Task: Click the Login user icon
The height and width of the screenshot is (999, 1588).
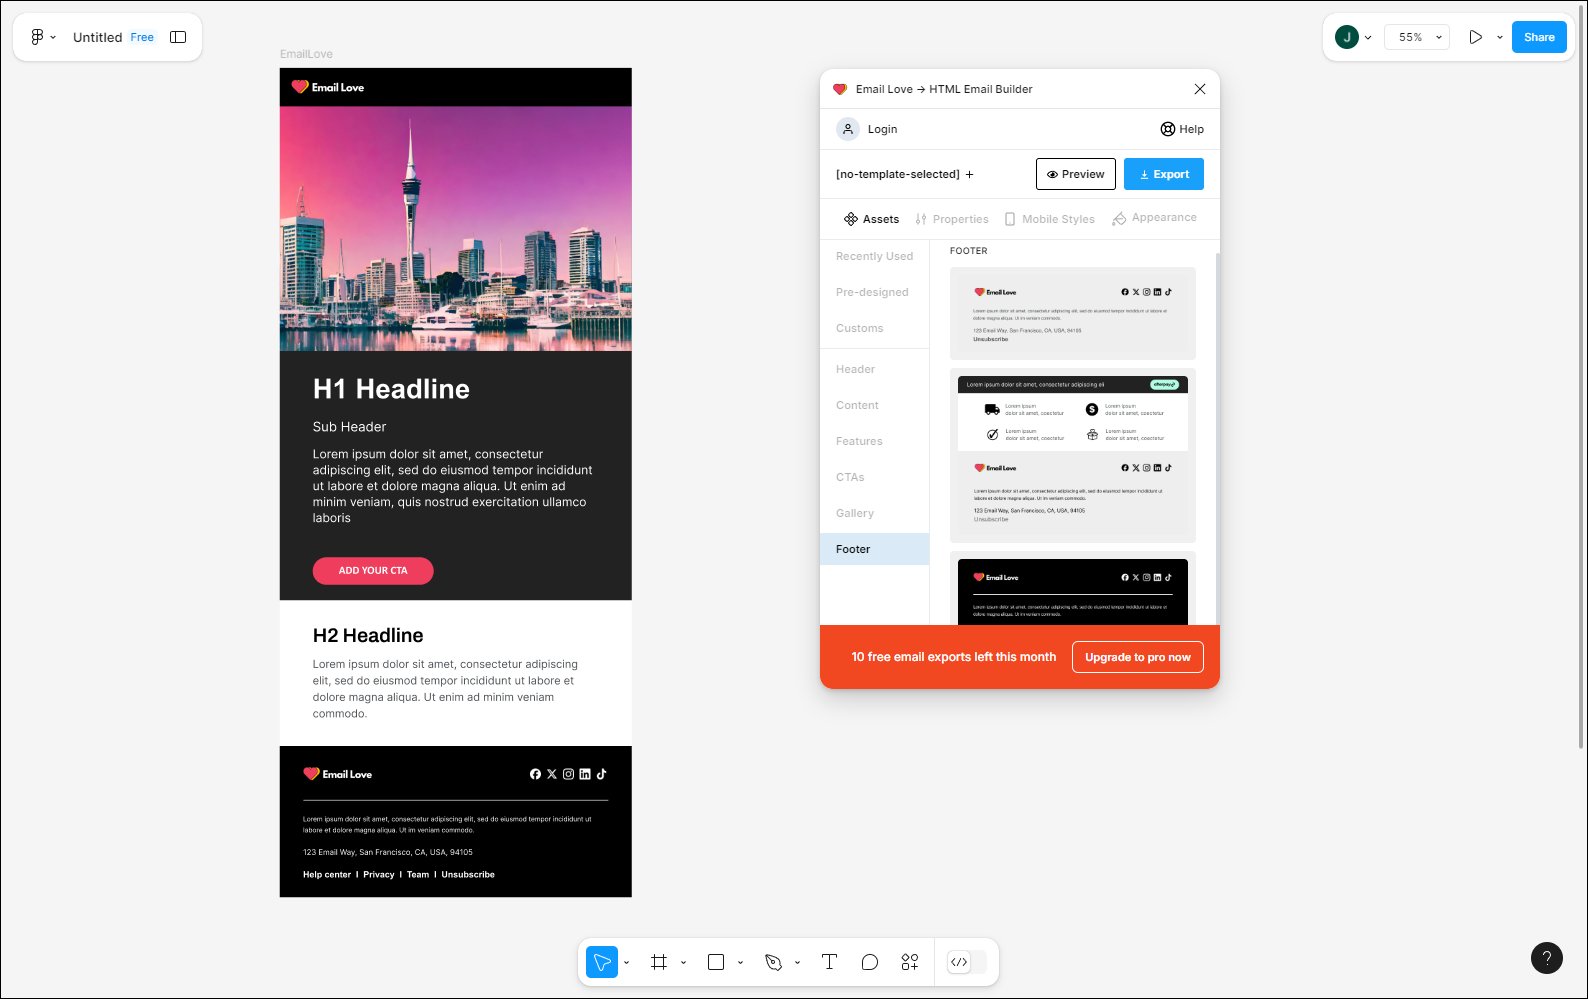Action: pyautogui.click(x=848, y=129)
